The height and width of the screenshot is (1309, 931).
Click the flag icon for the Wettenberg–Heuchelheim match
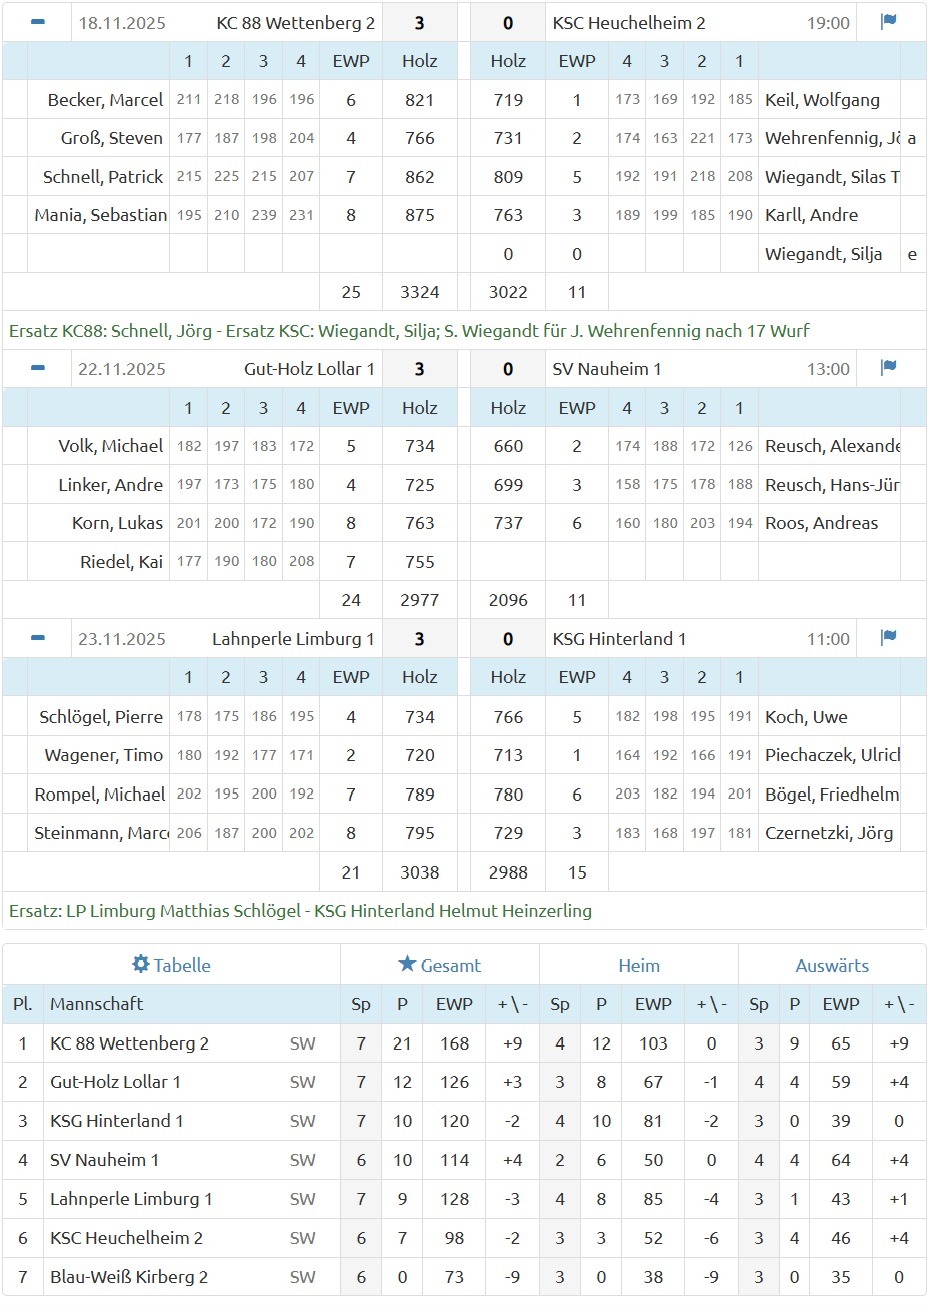(x=888, y=22)
